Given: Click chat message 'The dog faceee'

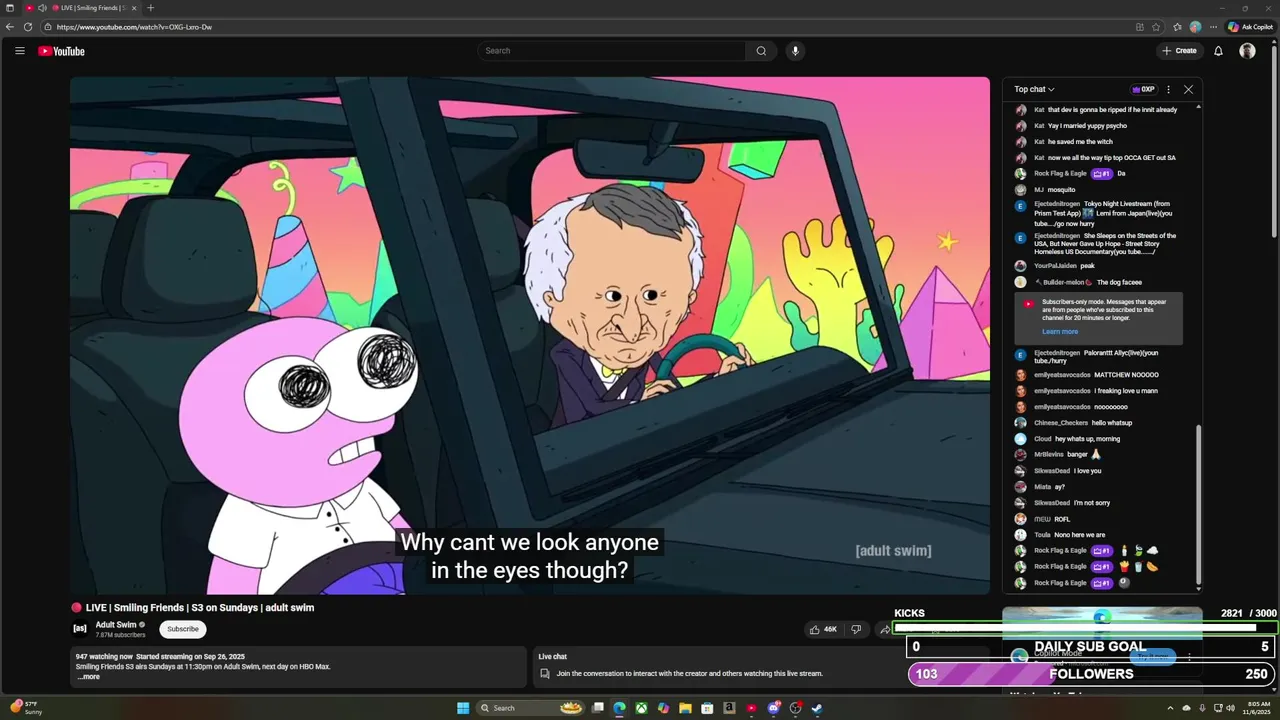Looking at the screenshot, I should tap(1119, 282).
